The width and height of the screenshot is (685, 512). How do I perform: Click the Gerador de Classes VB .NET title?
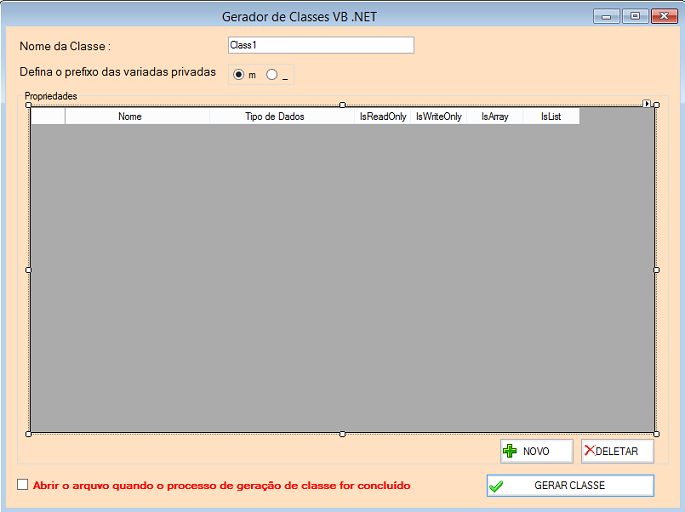point(299,17)
